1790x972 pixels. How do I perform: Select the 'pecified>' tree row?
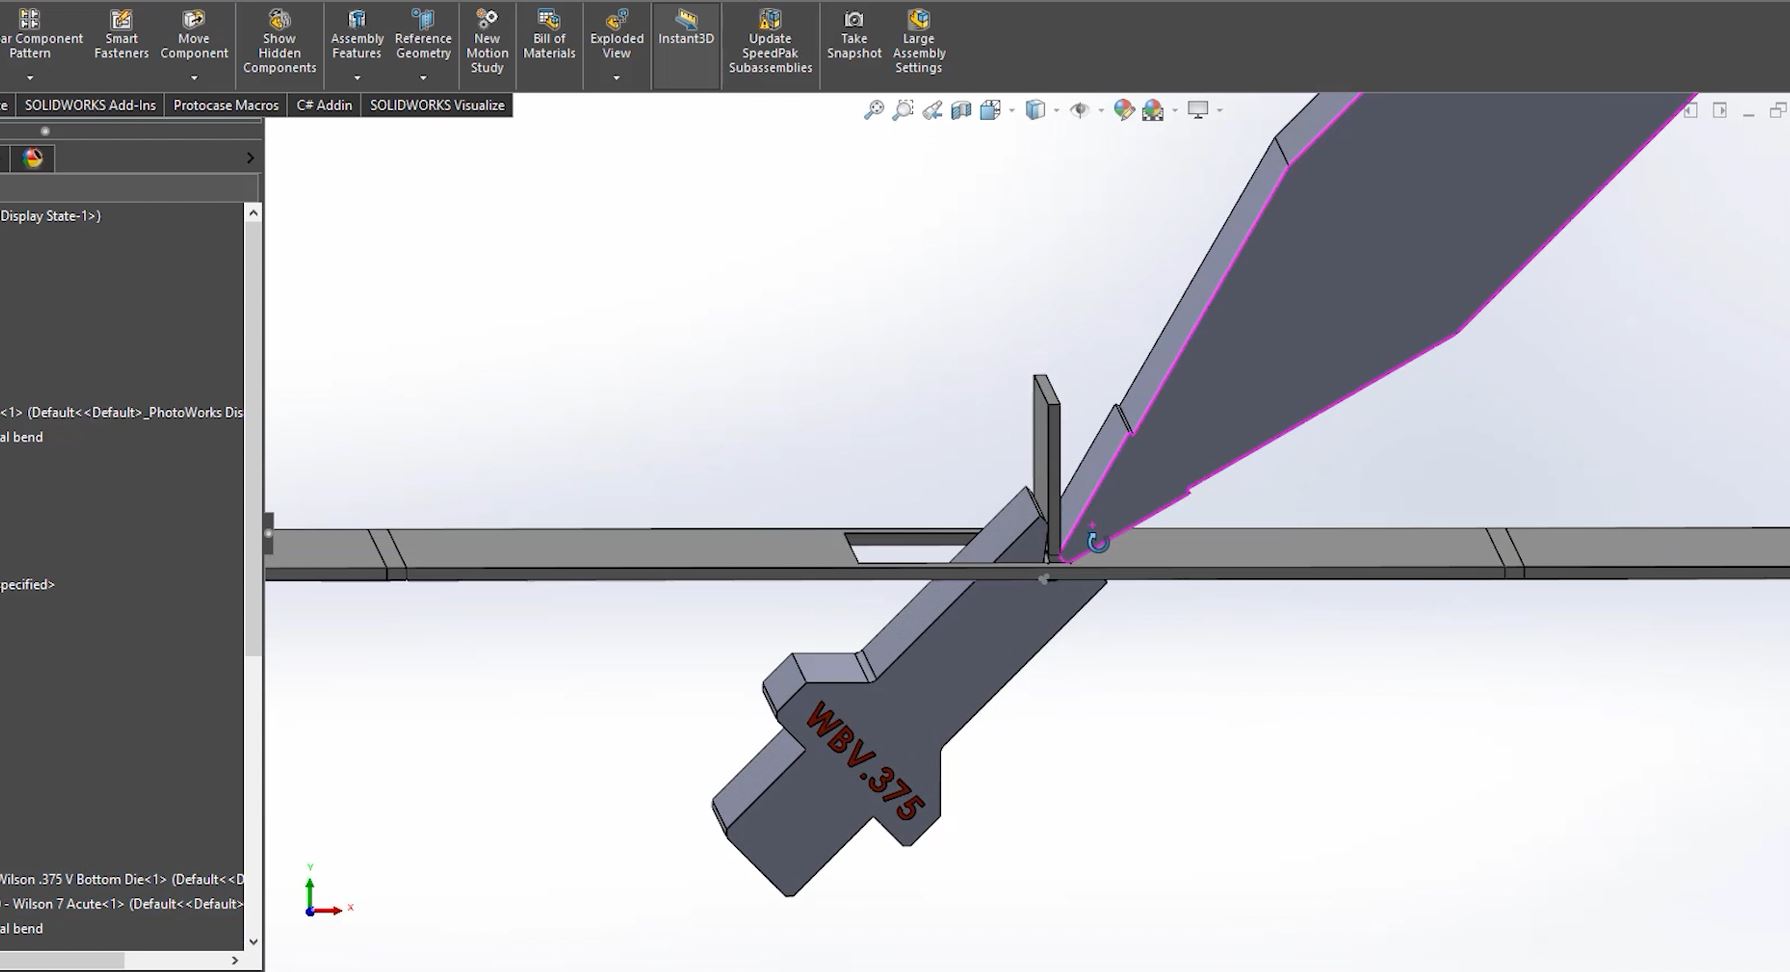tap(28, 584)
